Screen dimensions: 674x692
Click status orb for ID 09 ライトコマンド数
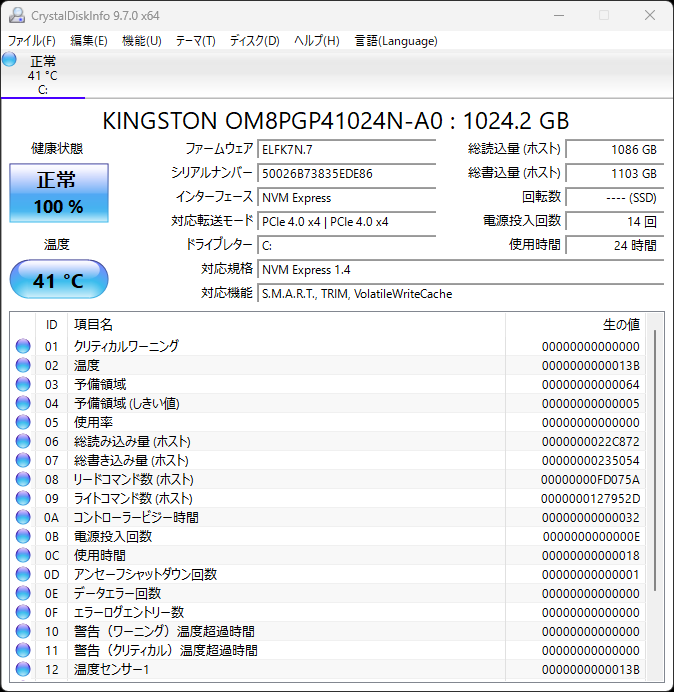tap(23, 498)
